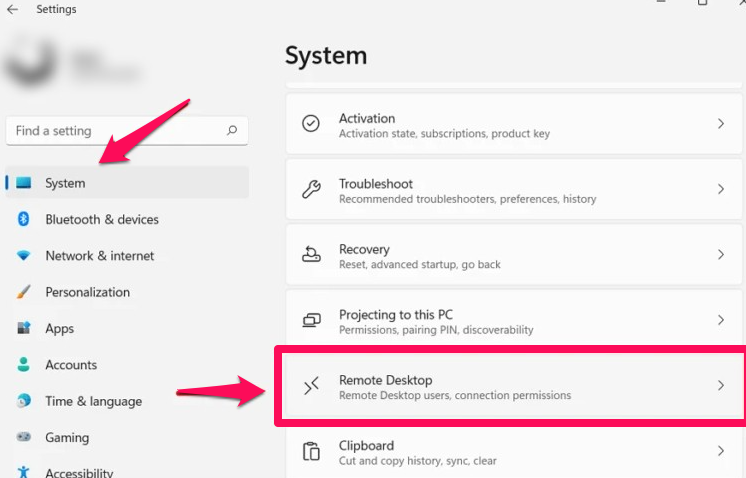Click 'Recommended troubleshooters, preferences, history' text
This screenshot has height=478, width=746.
pos(467,199)
